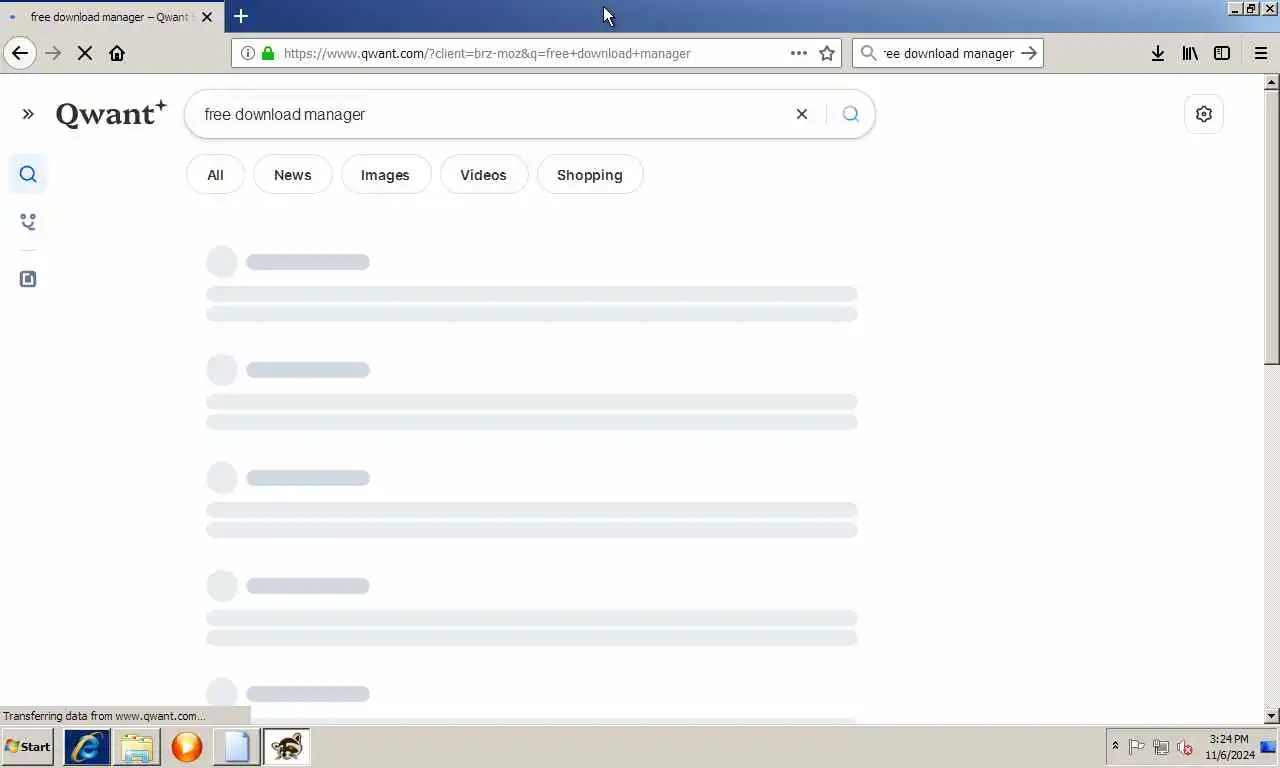Click the forward navigation arrow

pos(54,53)
